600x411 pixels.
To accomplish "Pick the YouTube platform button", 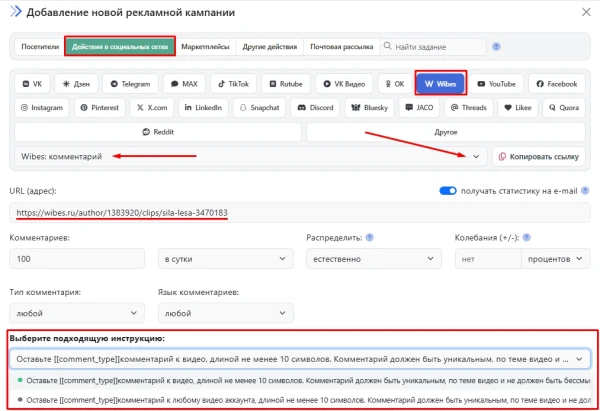I will tap(495, 85).
